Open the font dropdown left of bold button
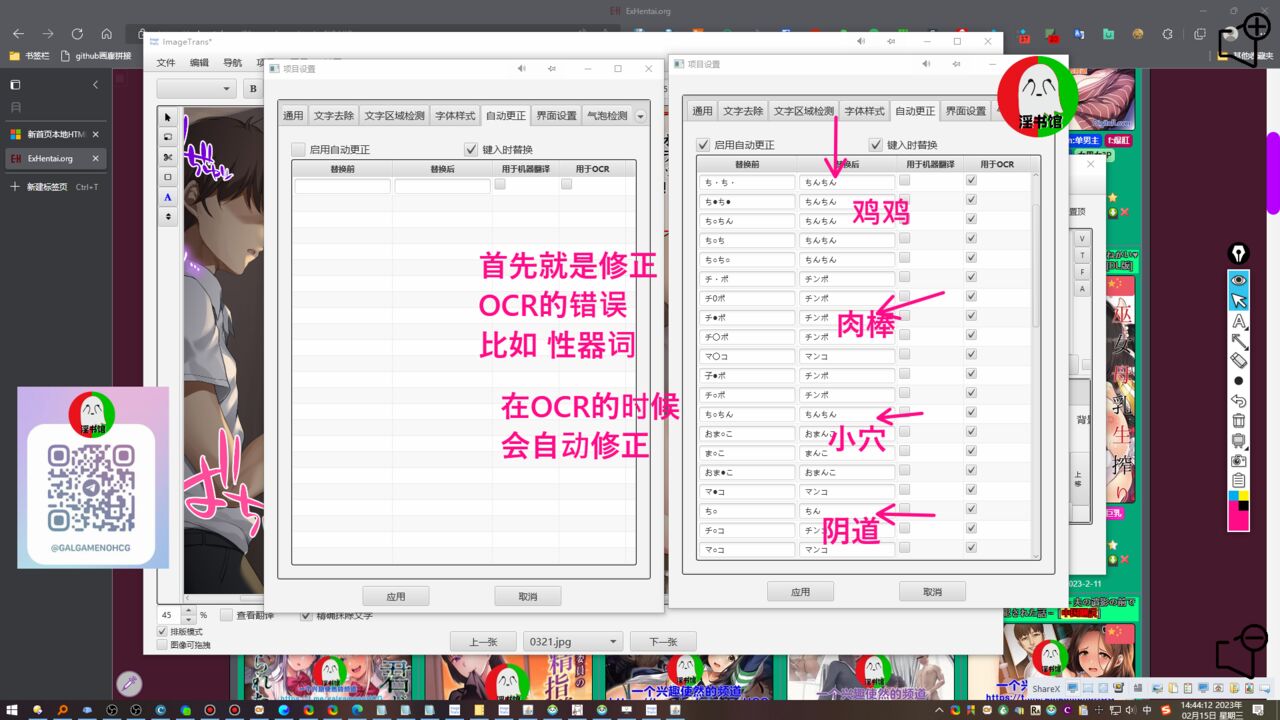 (x=196, y=89)
